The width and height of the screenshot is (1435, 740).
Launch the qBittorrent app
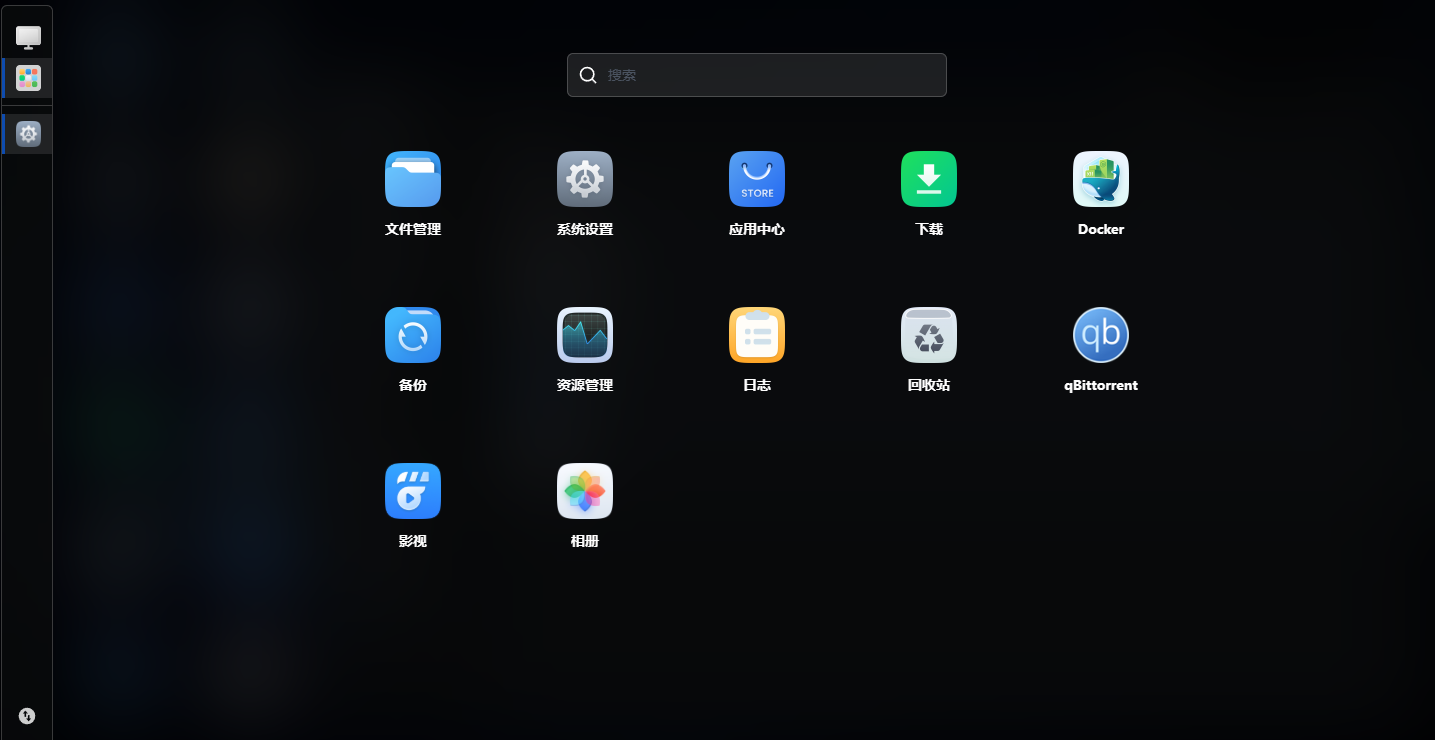pyautogui.click(x=1101, y=335)
